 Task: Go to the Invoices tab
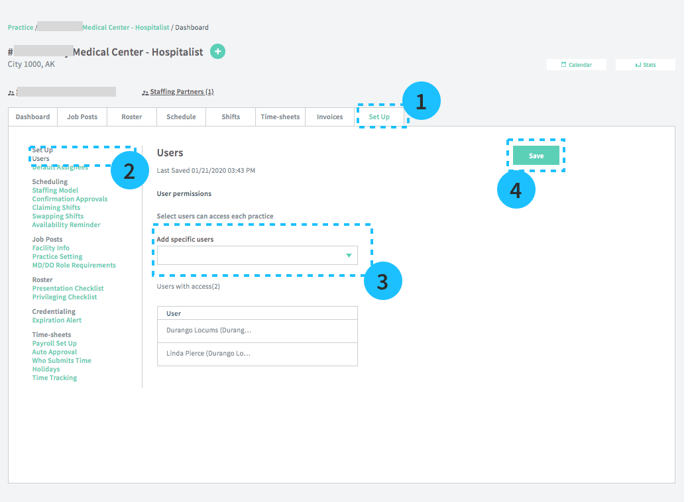click(330, 117)
